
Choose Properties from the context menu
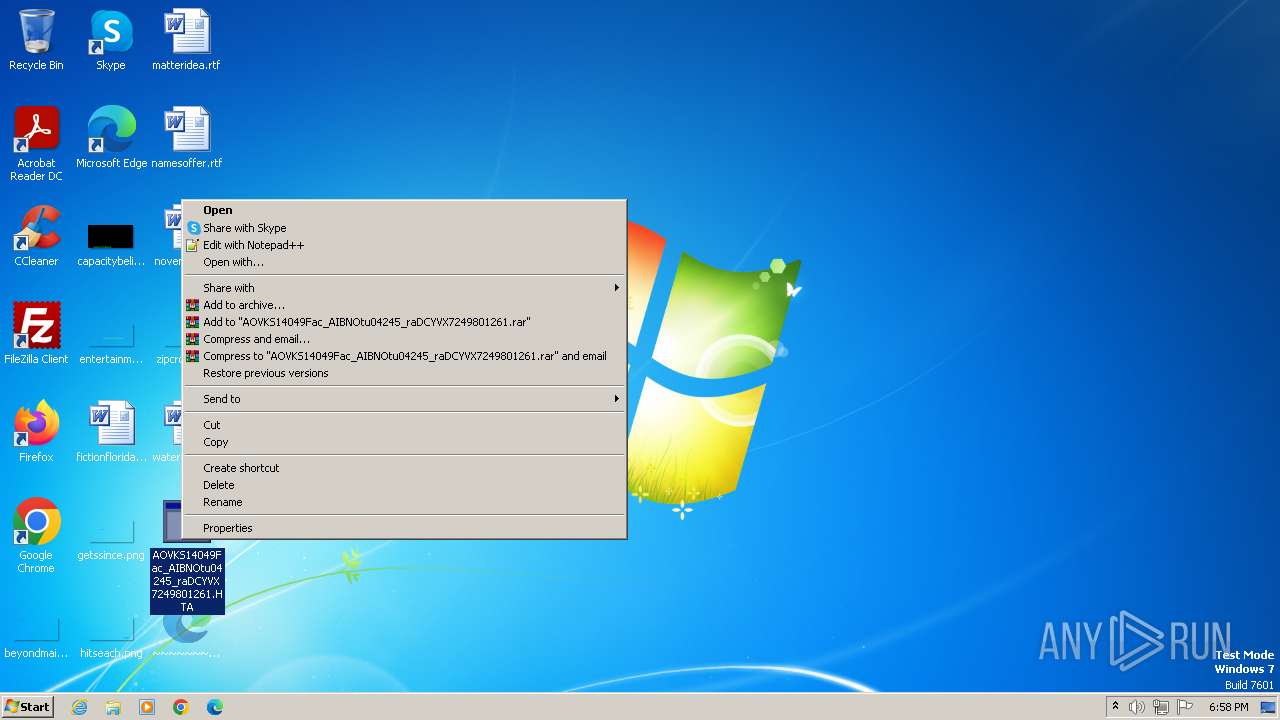pos(404,528)
